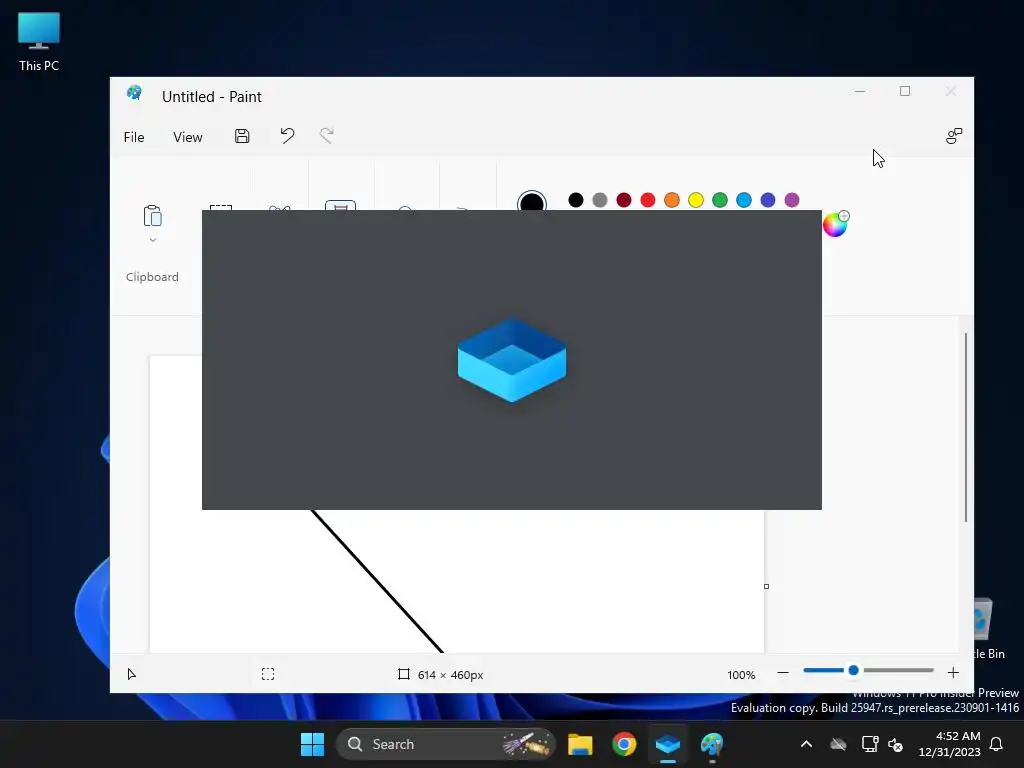1024x768 pixels.
Task: Open the This PC desktop icon
Action: pos(39,41)
